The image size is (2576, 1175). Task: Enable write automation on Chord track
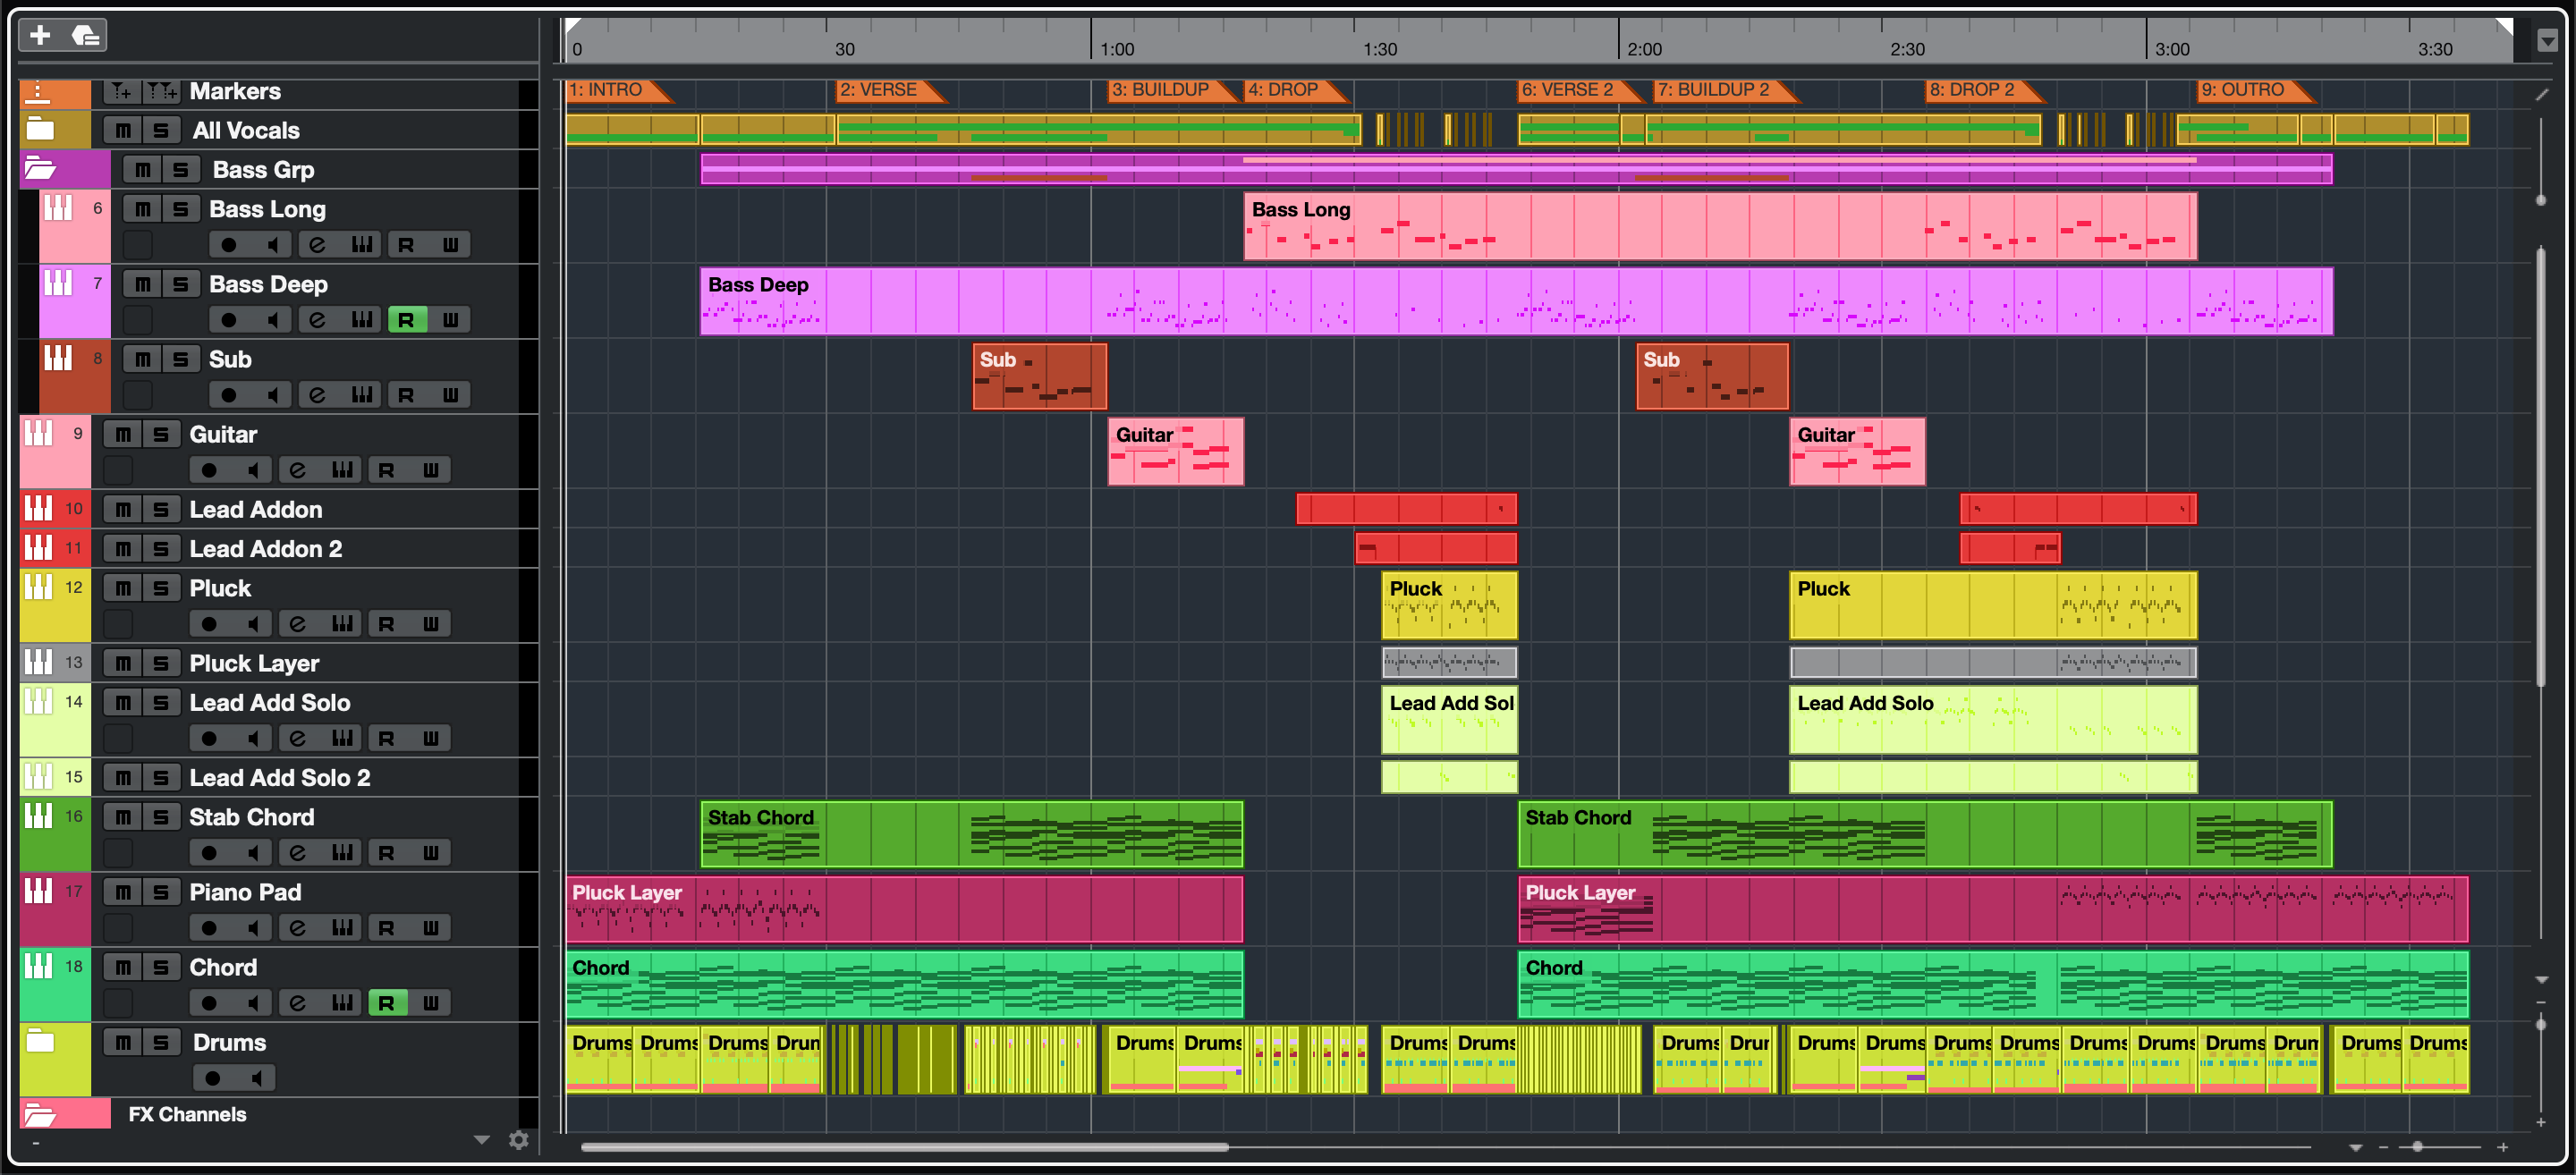coord(431,1003)
